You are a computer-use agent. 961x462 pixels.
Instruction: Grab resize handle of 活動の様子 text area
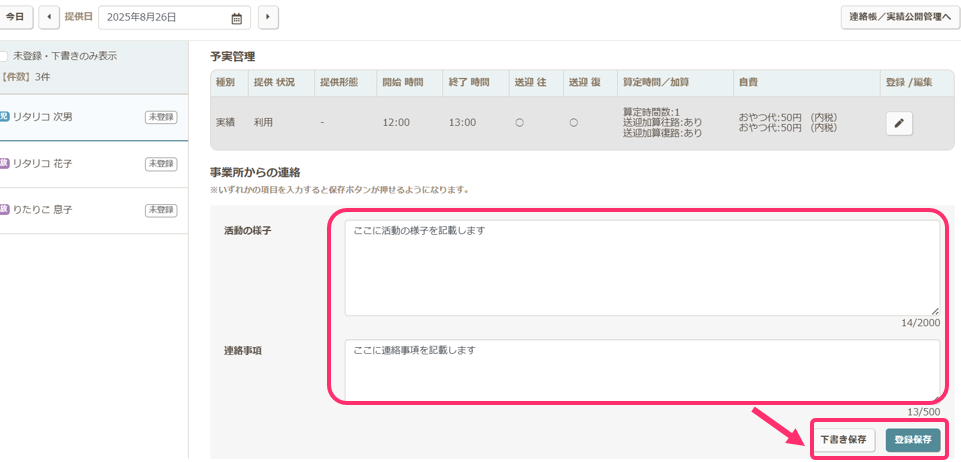[935, 311]
